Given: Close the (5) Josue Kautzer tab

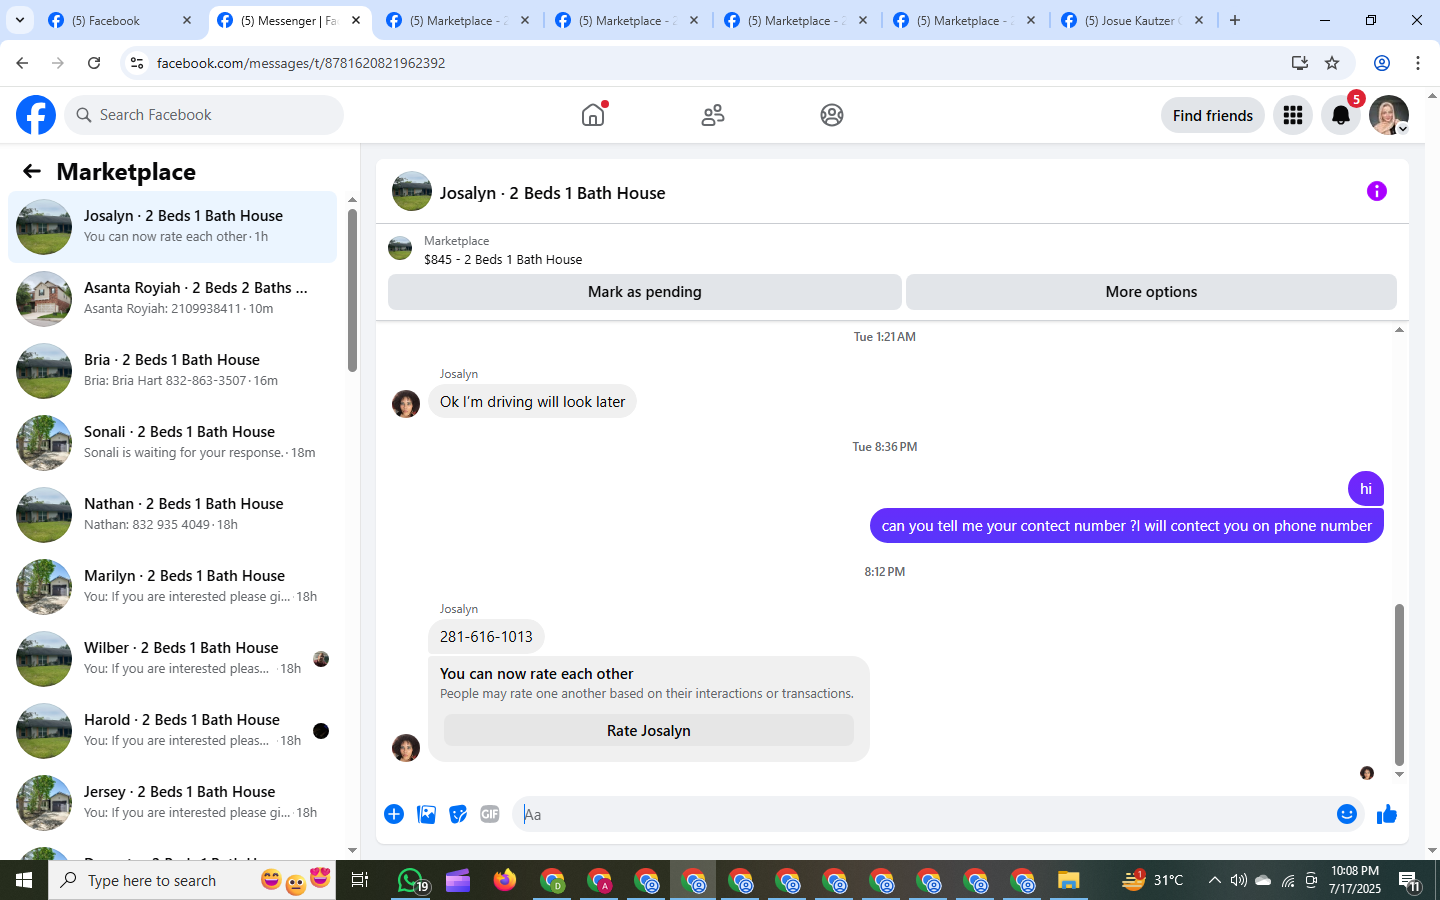Looking at the screenshot, I should coord(1199,20).
